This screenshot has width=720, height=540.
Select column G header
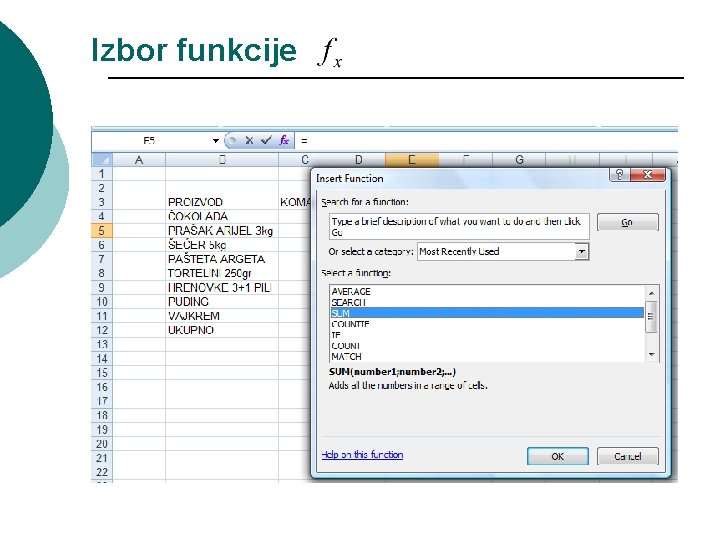[x=519, y=160]
